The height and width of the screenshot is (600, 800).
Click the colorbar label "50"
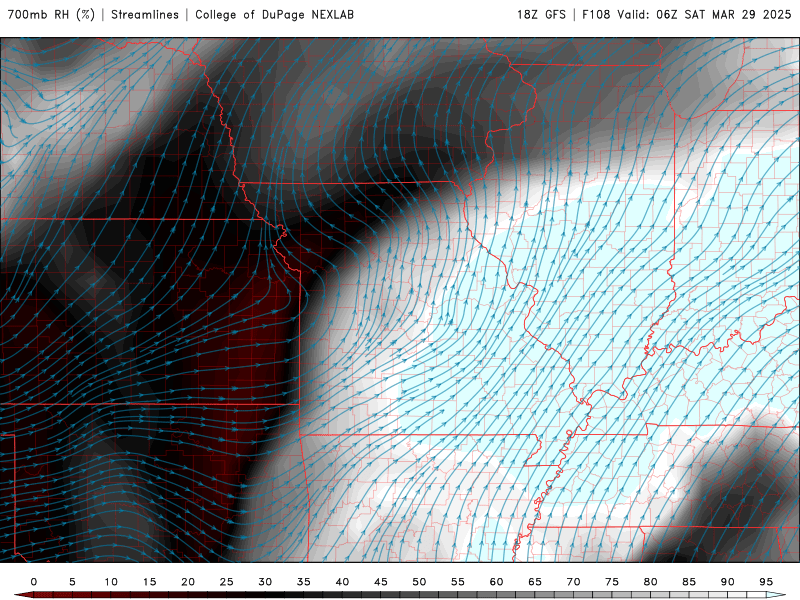419,582
